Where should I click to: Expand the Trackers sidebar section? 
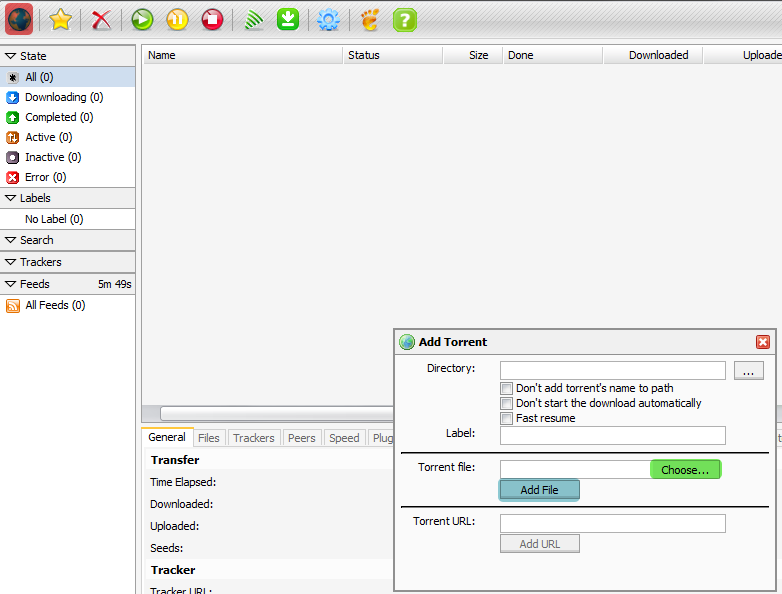pyautogui.click(x=11, y=262)
